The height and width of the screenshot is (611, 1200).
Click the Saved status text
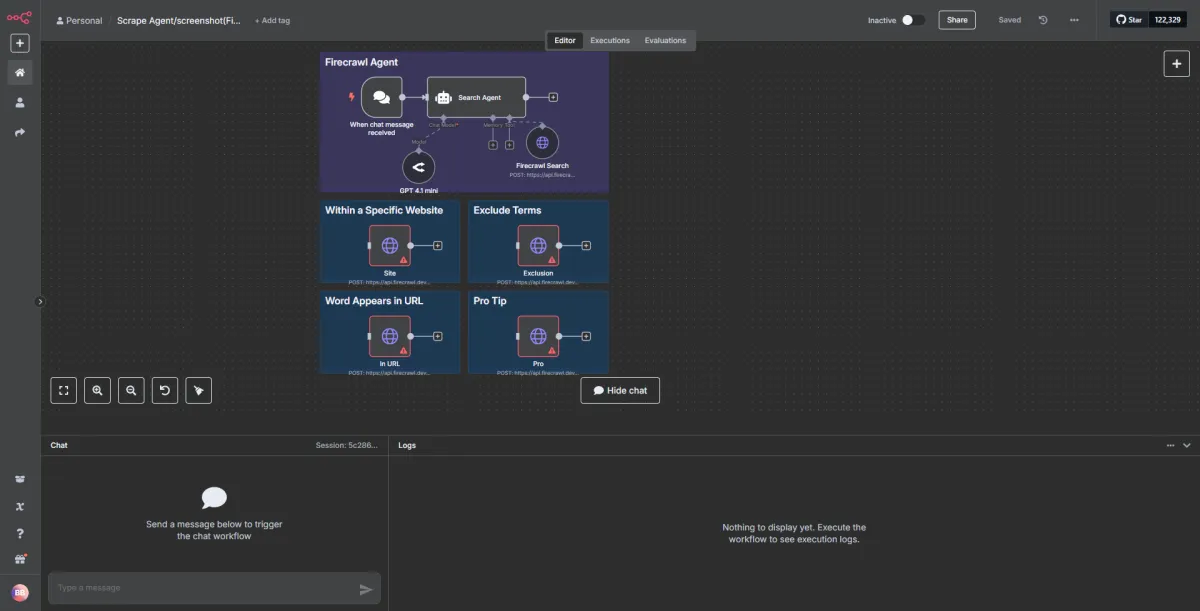1010,20
